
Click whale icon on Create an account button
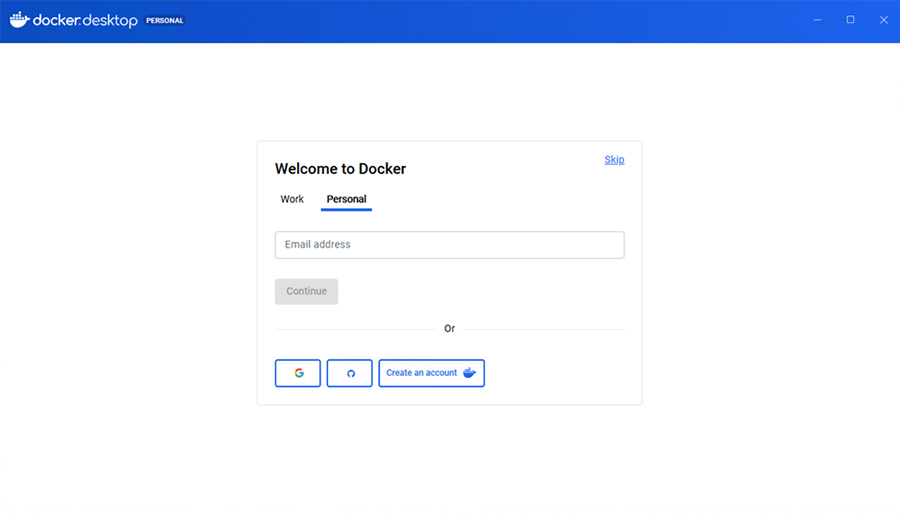[469, 373]
